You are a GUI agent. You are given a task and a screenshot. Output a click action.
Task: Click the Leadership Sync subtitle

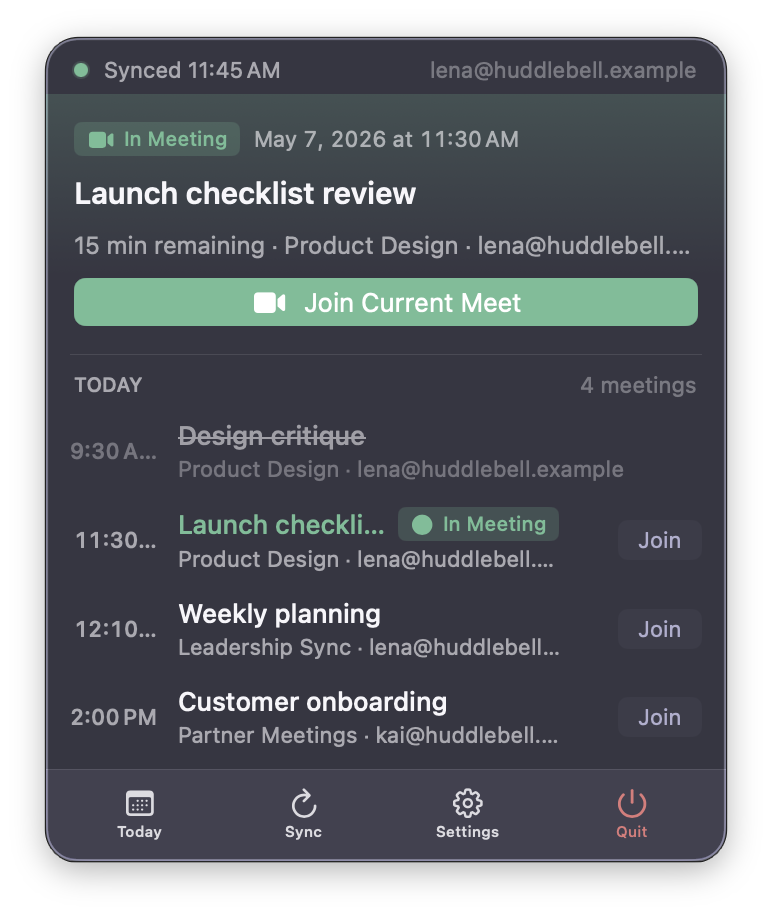pos(368,647)
